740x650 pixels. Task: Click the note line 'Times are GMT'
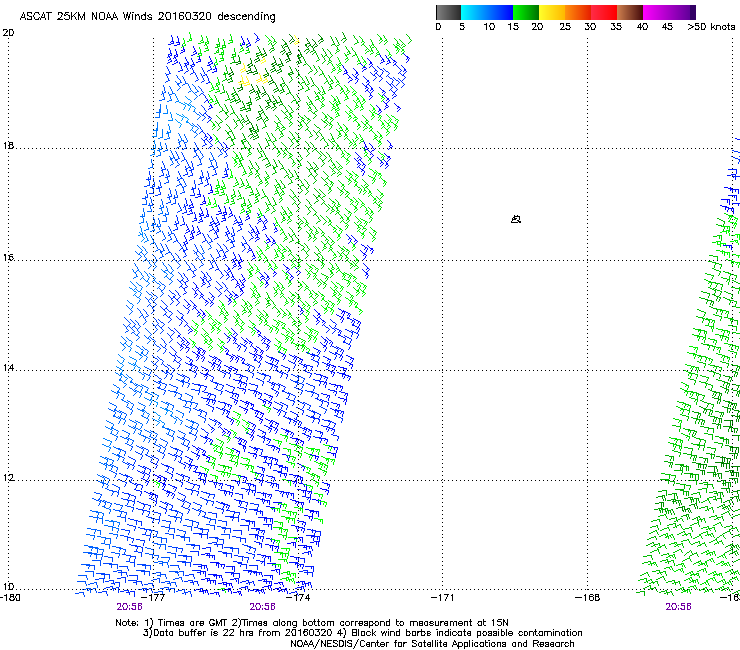click(x=193, y=623)
